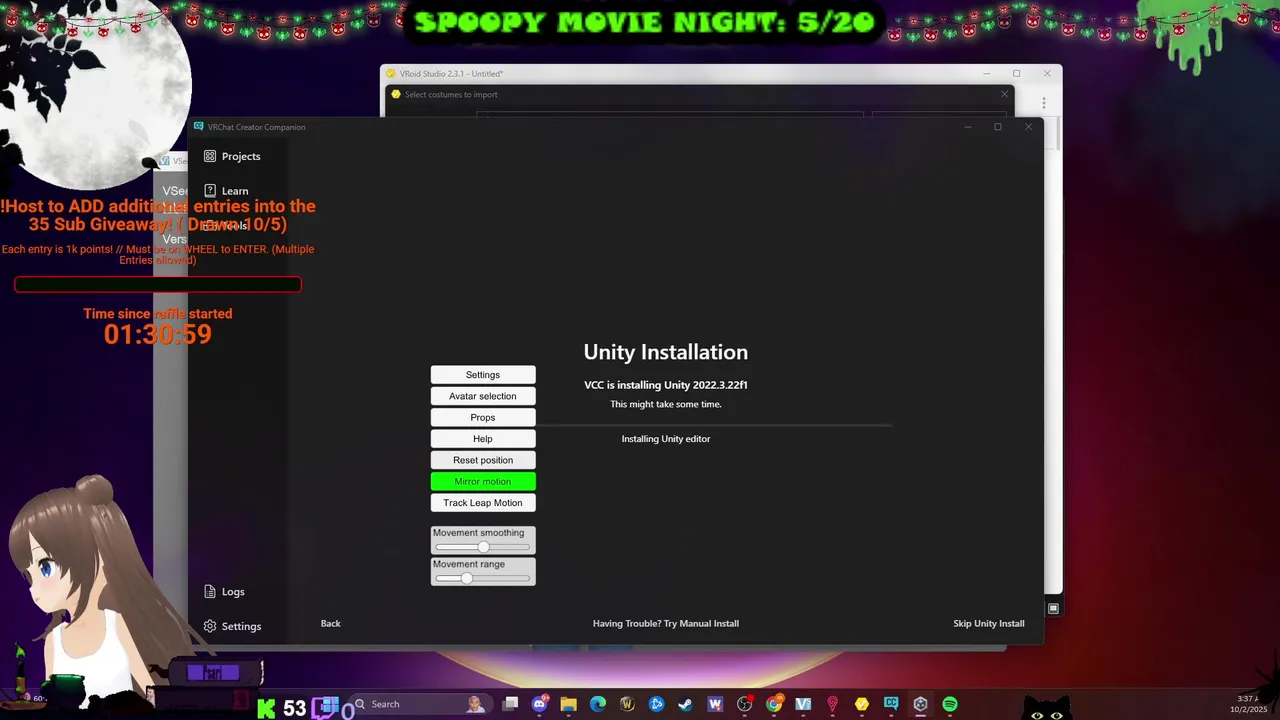The width and height of the screenshot is (1280, 720).
Task: Open Spotify from the taskbar
Action: pyautogui.click(x=950, y=704)
